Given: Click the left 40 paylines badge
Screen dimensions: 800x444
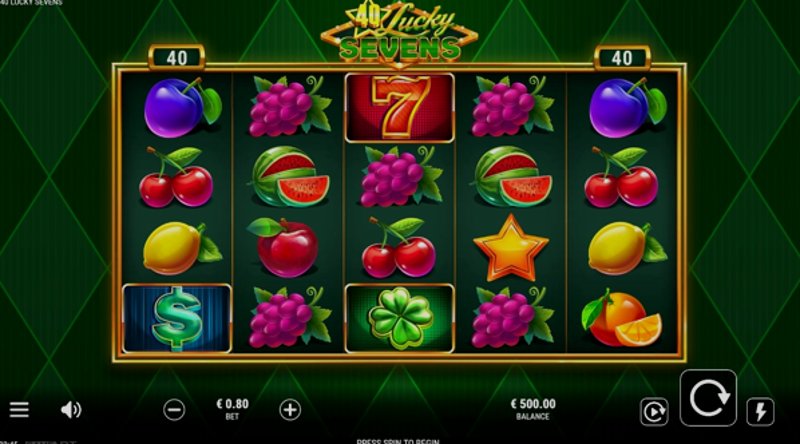Looking at the screenshot, I should point(177,58).
